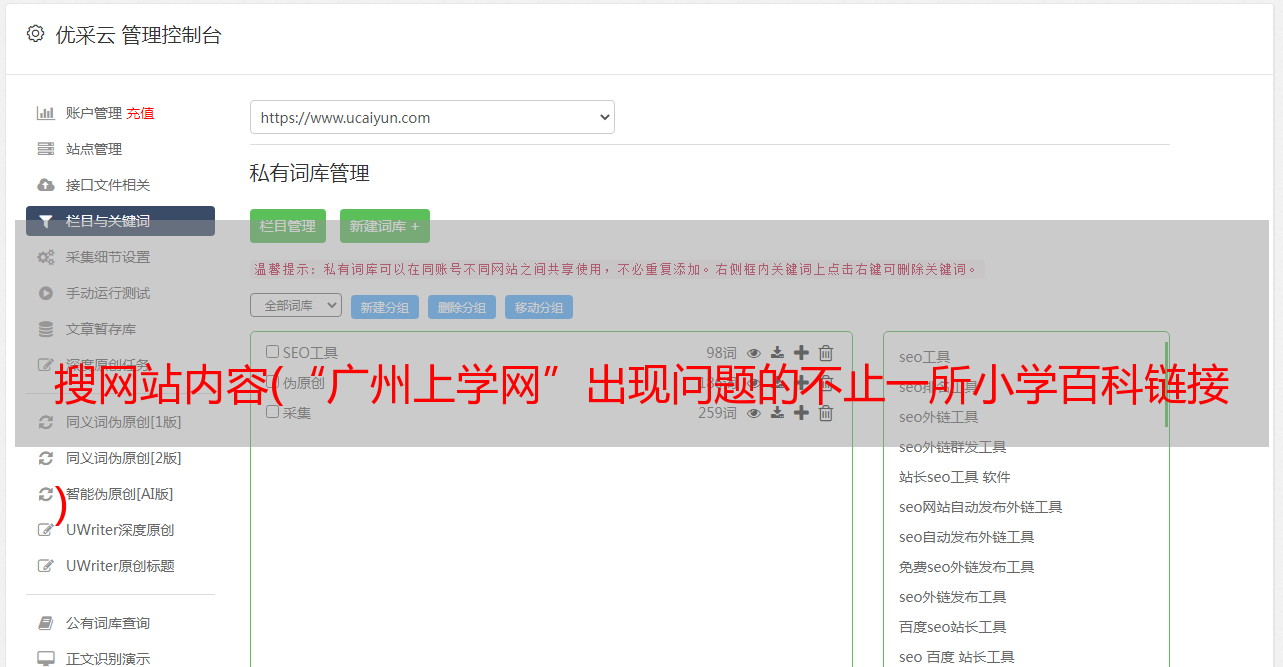This screenshot has height=667, width=1283.
Task: Open the https://www.ucaiyun.com site dropdown
Action: point(432,117)
